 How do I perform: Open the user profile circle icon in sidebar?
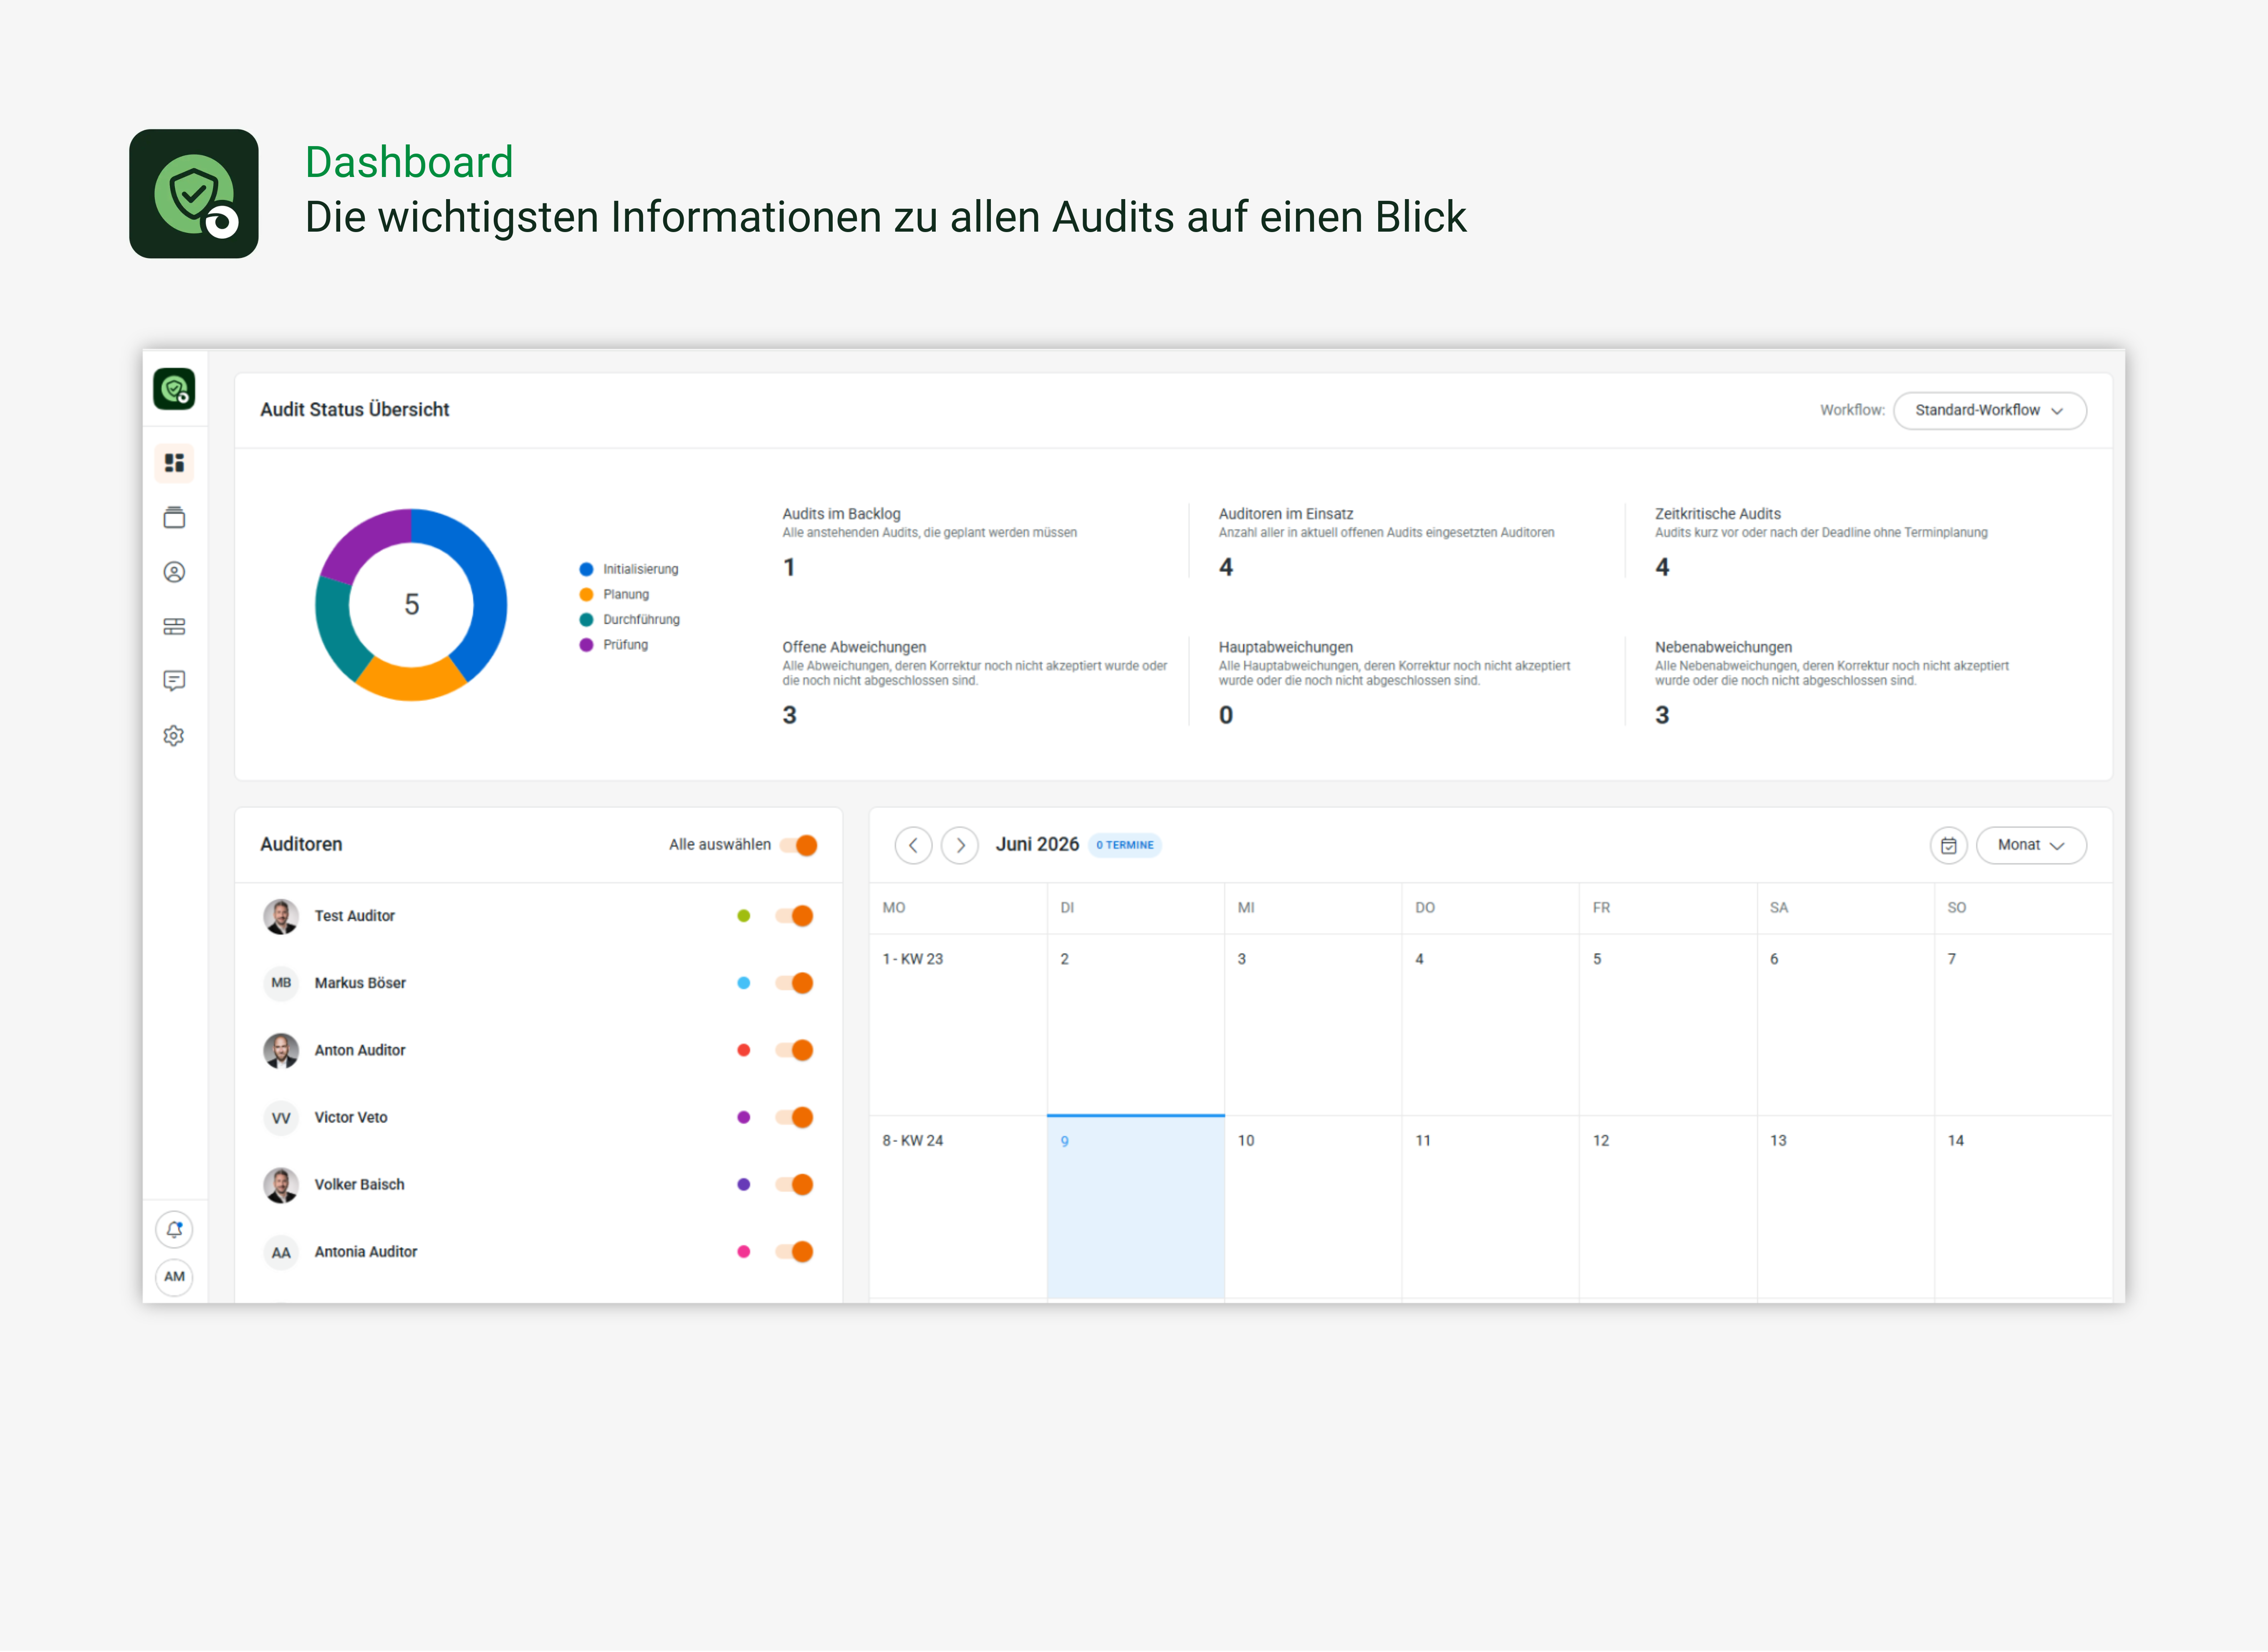[174, 572]
